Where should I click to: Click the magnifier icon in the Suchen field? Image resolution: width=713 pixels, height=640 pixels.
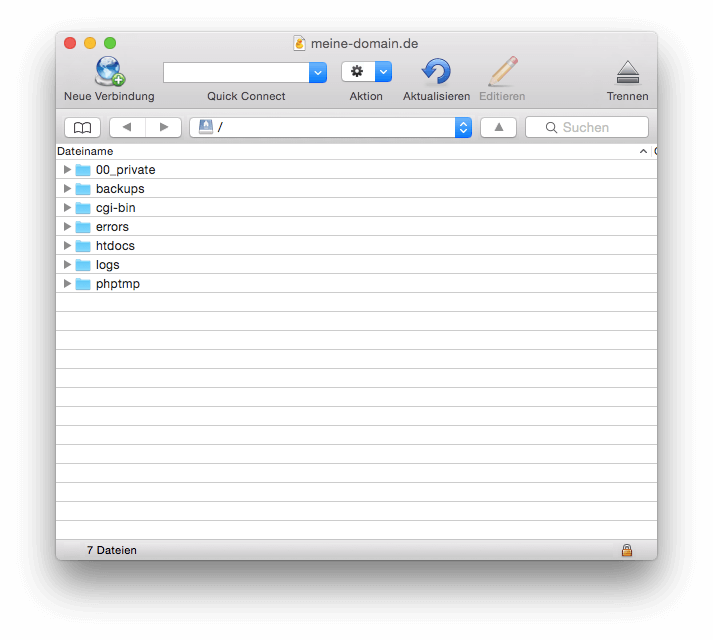[x=551, y=127]
